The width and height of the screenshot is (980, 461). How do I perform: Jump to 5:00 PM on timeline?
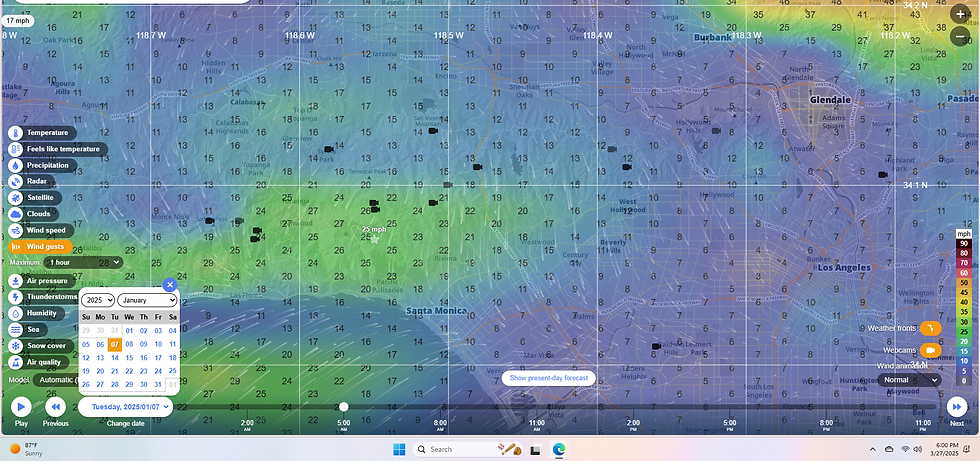(730, 425)
